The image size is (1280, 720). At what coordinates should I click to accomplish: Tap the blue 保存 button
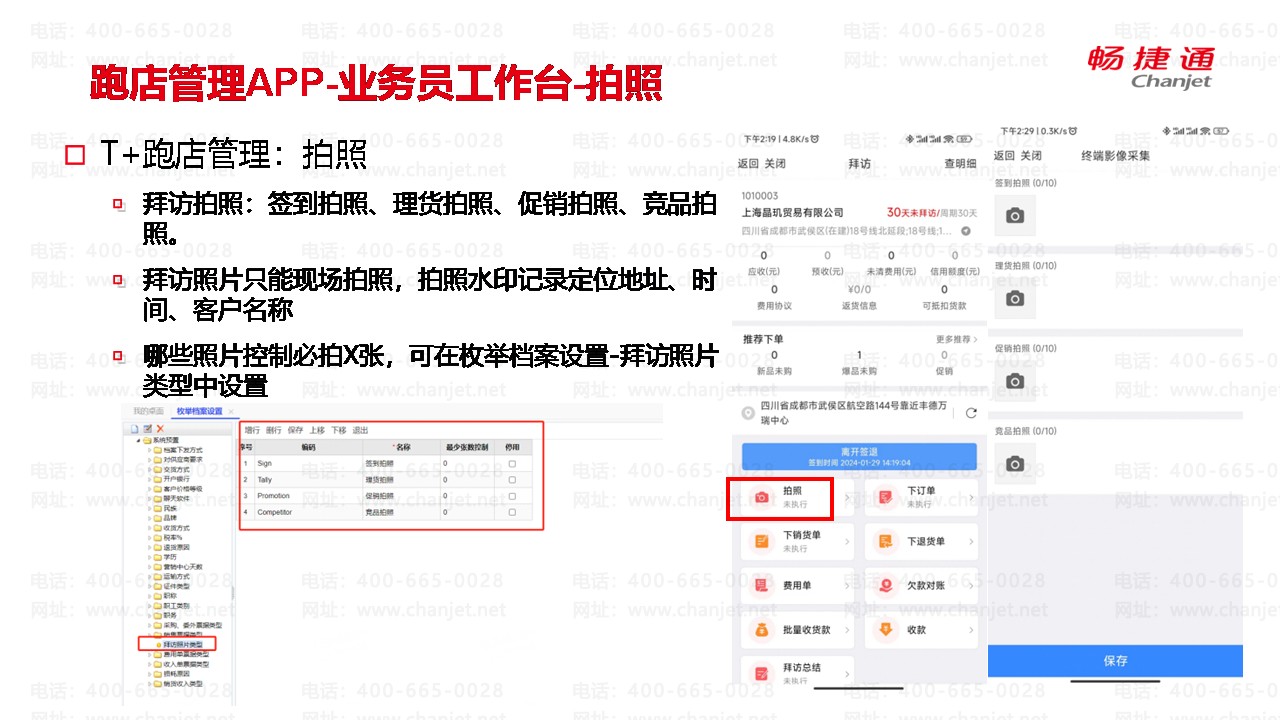[x=1116, y=661]
